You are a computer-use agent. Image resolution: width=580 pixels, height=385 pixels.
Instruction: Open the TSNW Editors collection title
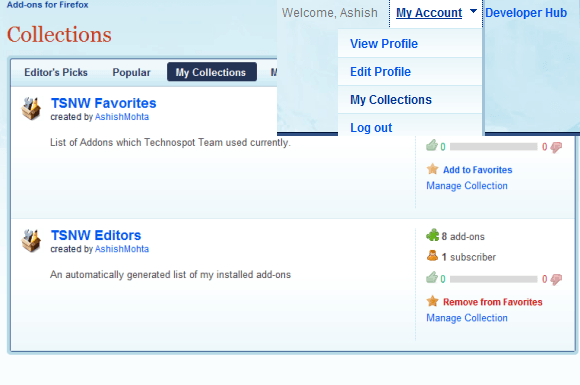pos(96,235)
